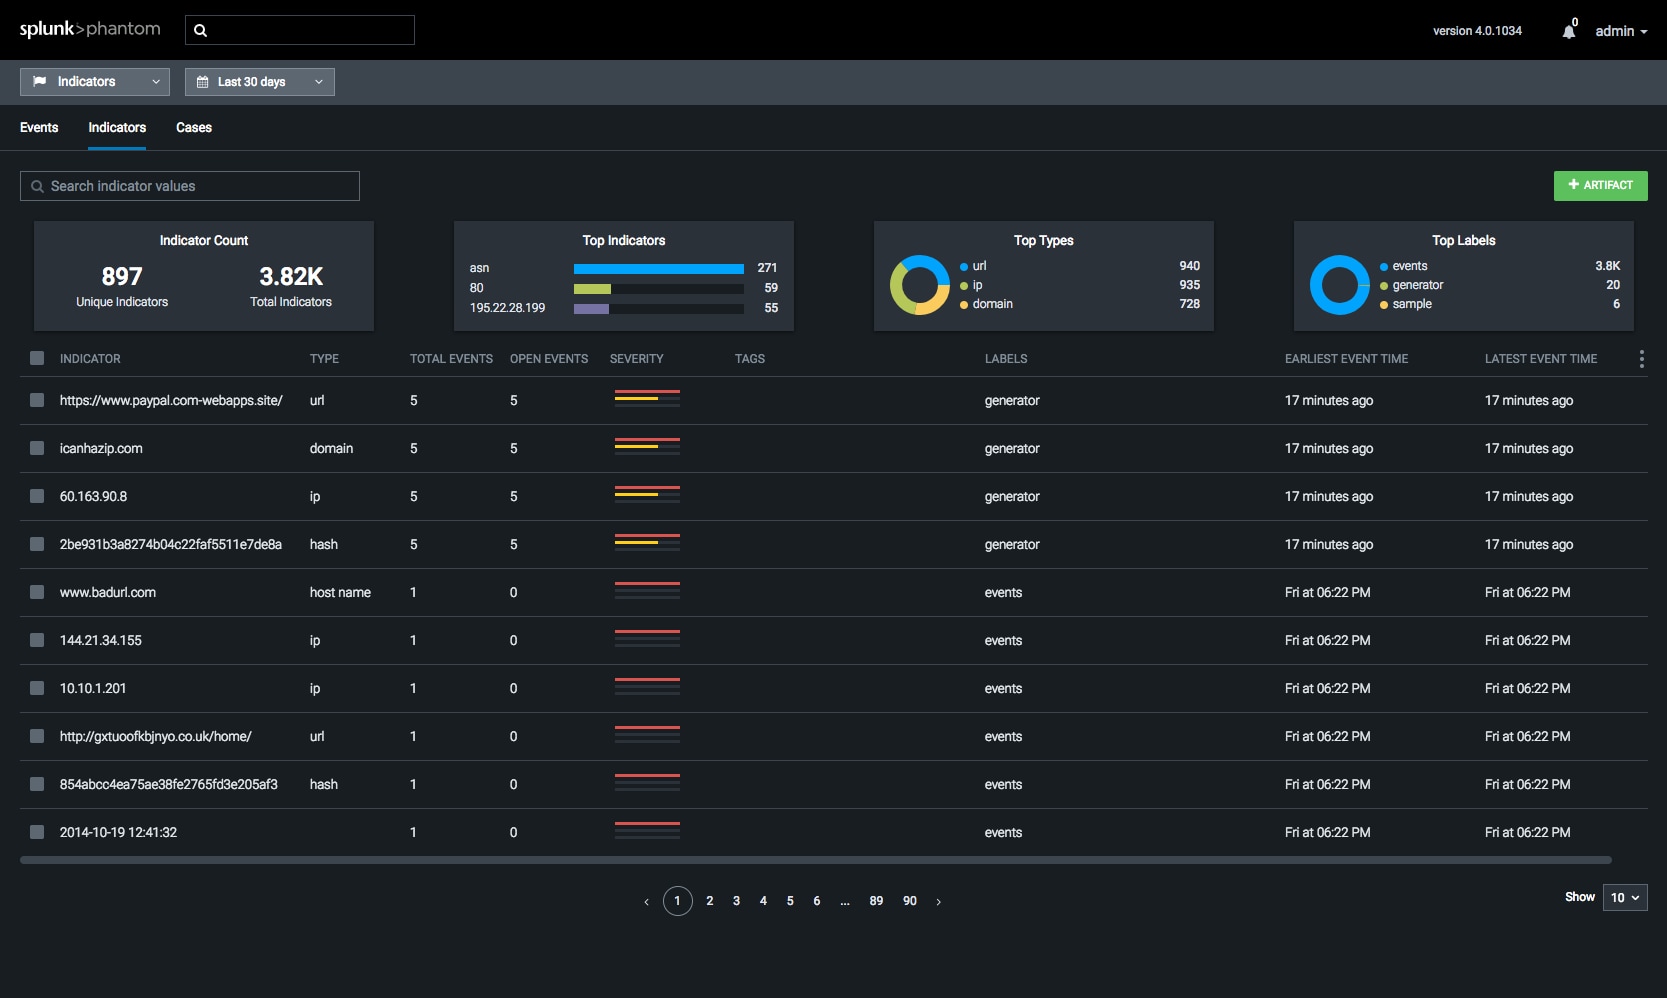Image resolution: width=1667 pixels, height=998 pixels.
Task: Open the Show 10 rows-per-page dropdown
Action: click(1625, 898)
